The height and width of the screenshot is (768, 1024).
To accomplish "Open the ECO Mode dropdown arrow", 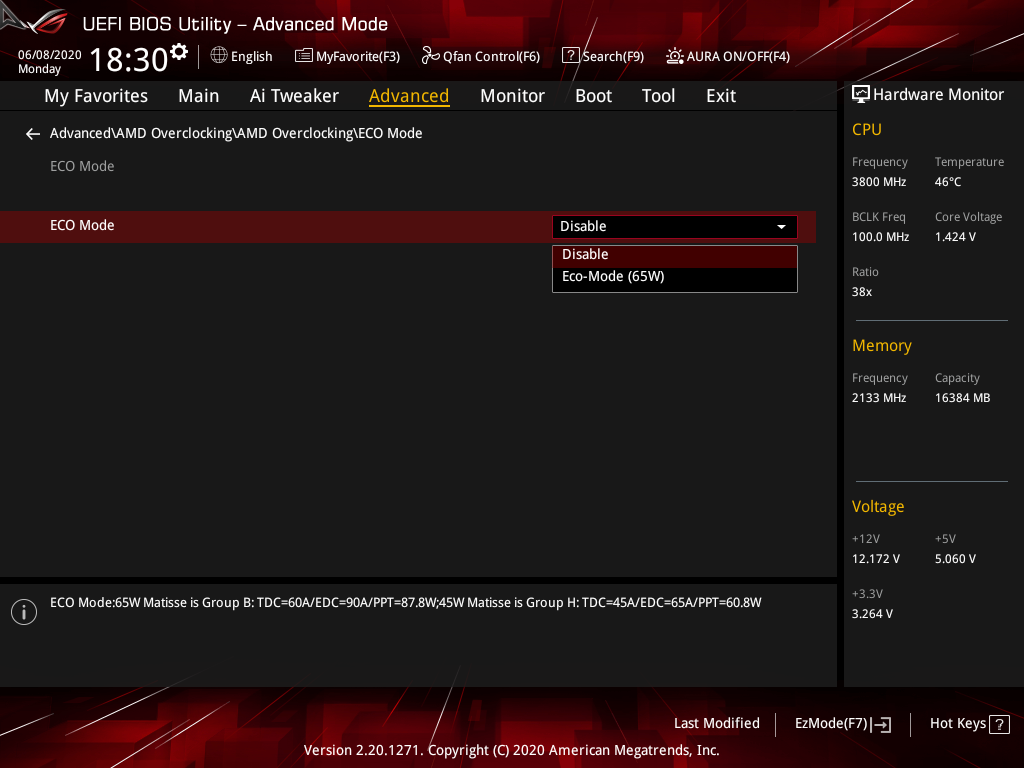I will point(781,227).
